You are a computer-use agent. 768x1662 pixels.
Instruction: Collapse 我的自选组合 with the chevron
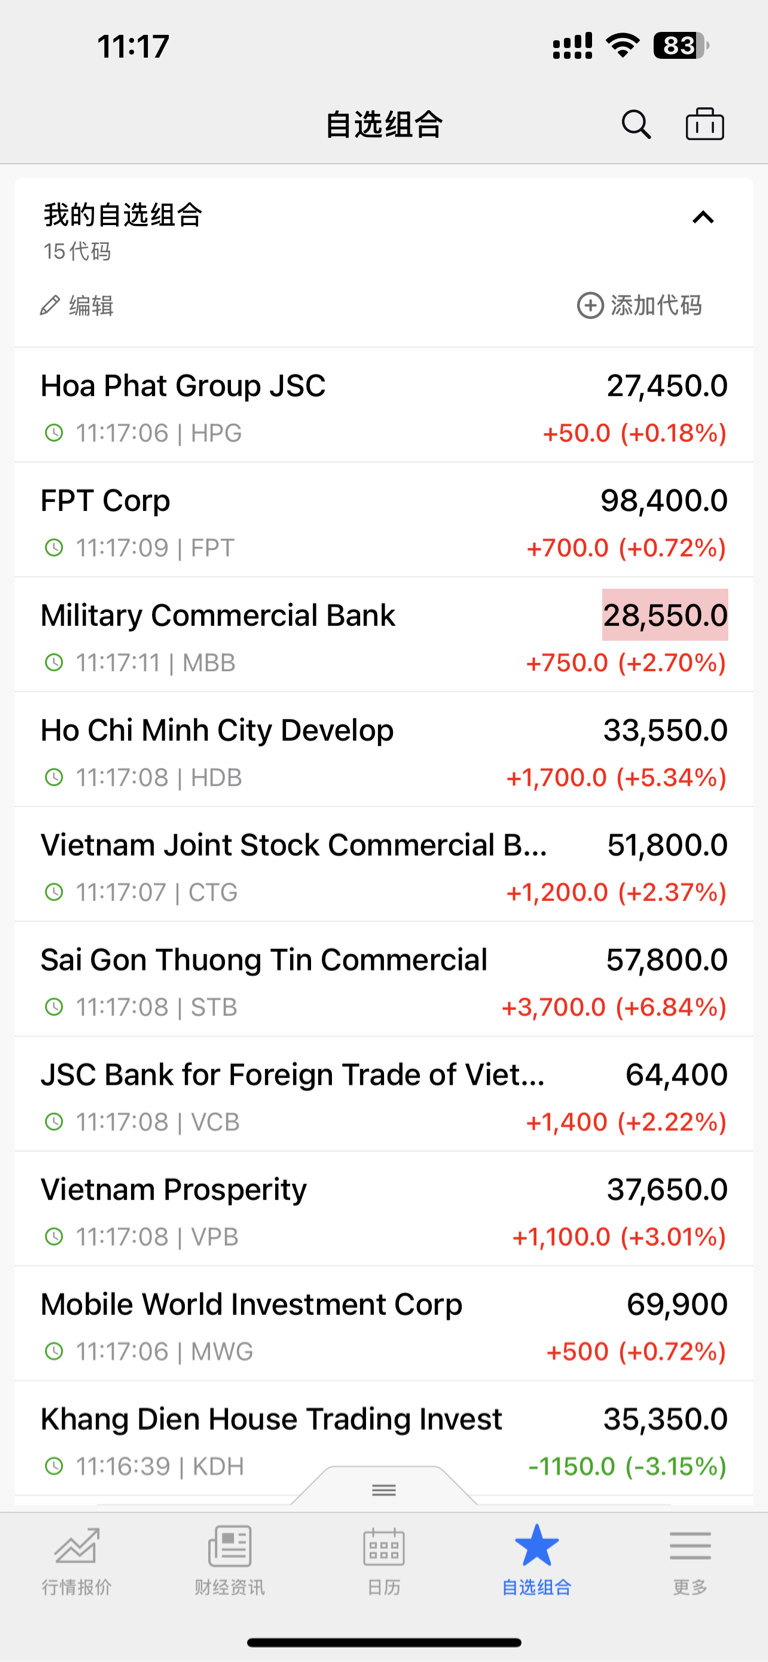[703, 217]
